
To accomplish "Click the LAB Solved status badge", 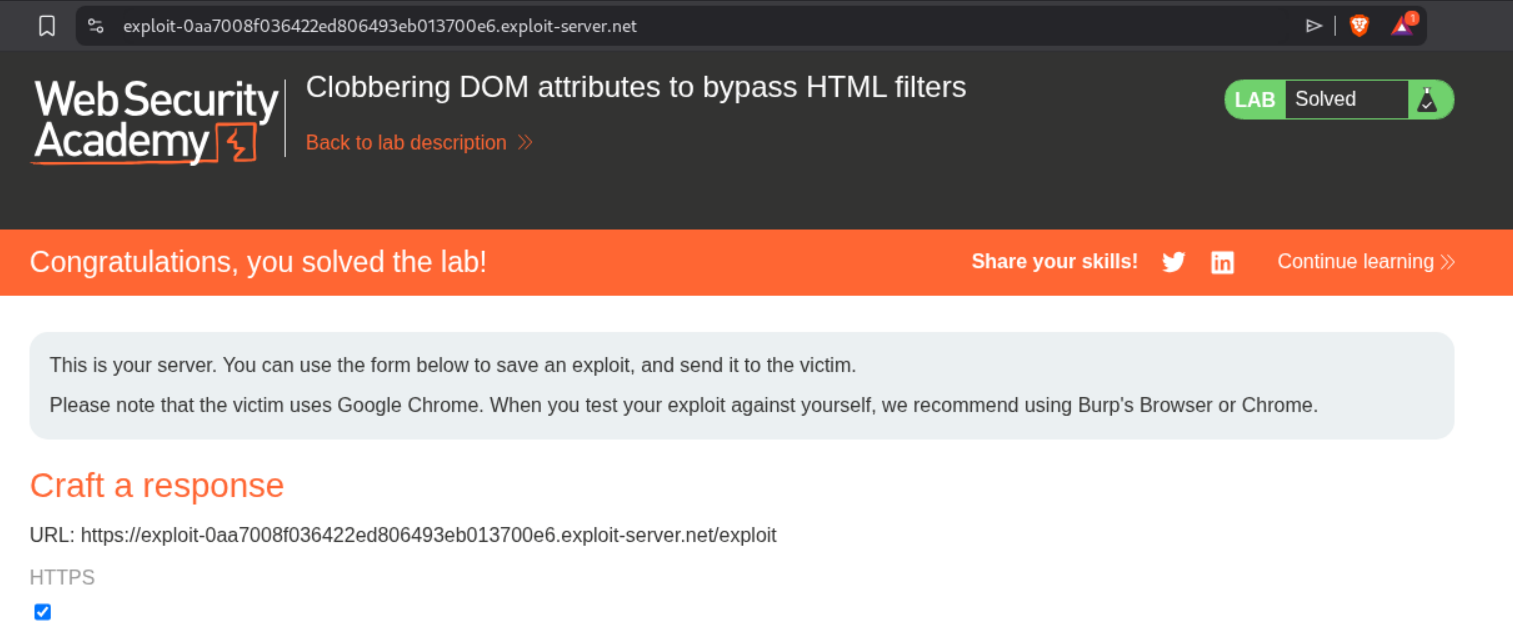I will click(x=1325, y=99).
